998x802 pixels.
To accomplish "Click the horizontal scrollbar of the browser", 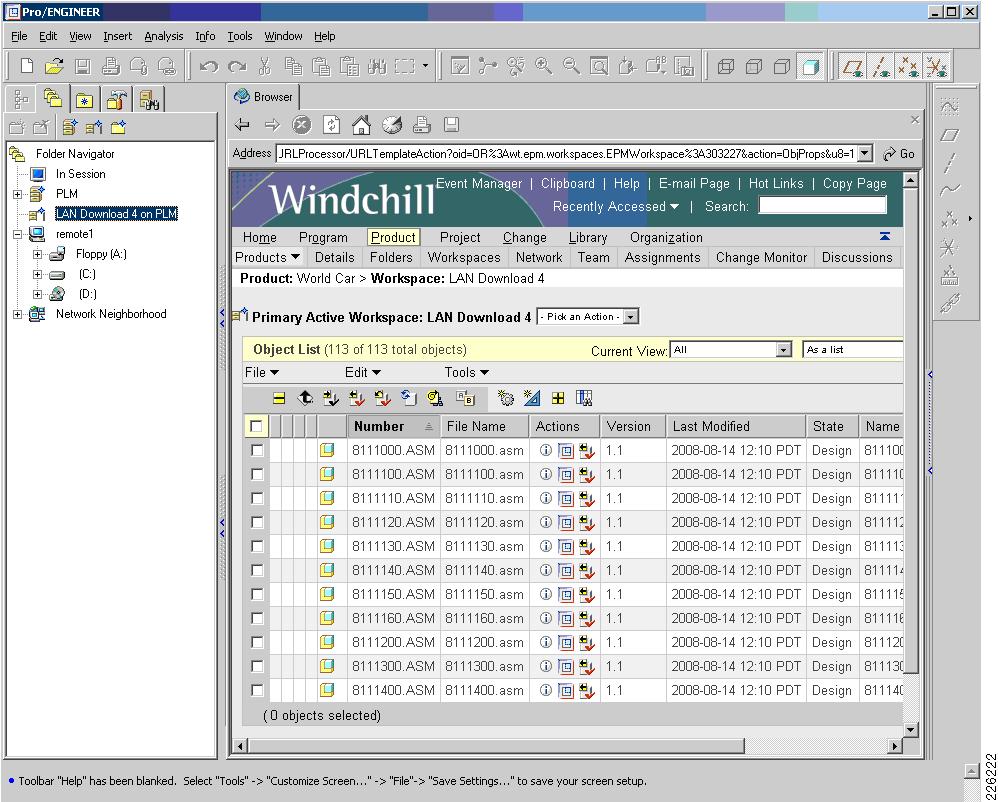I will [x=495, y=746].
